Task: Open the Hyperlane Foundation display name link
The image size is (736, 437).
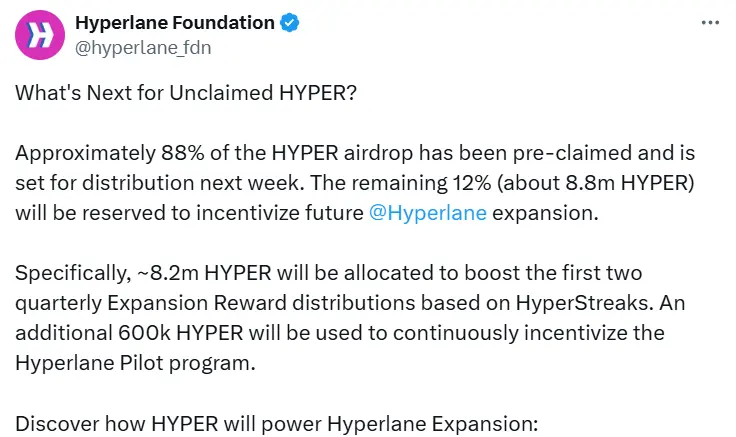Action: (175, 22)
